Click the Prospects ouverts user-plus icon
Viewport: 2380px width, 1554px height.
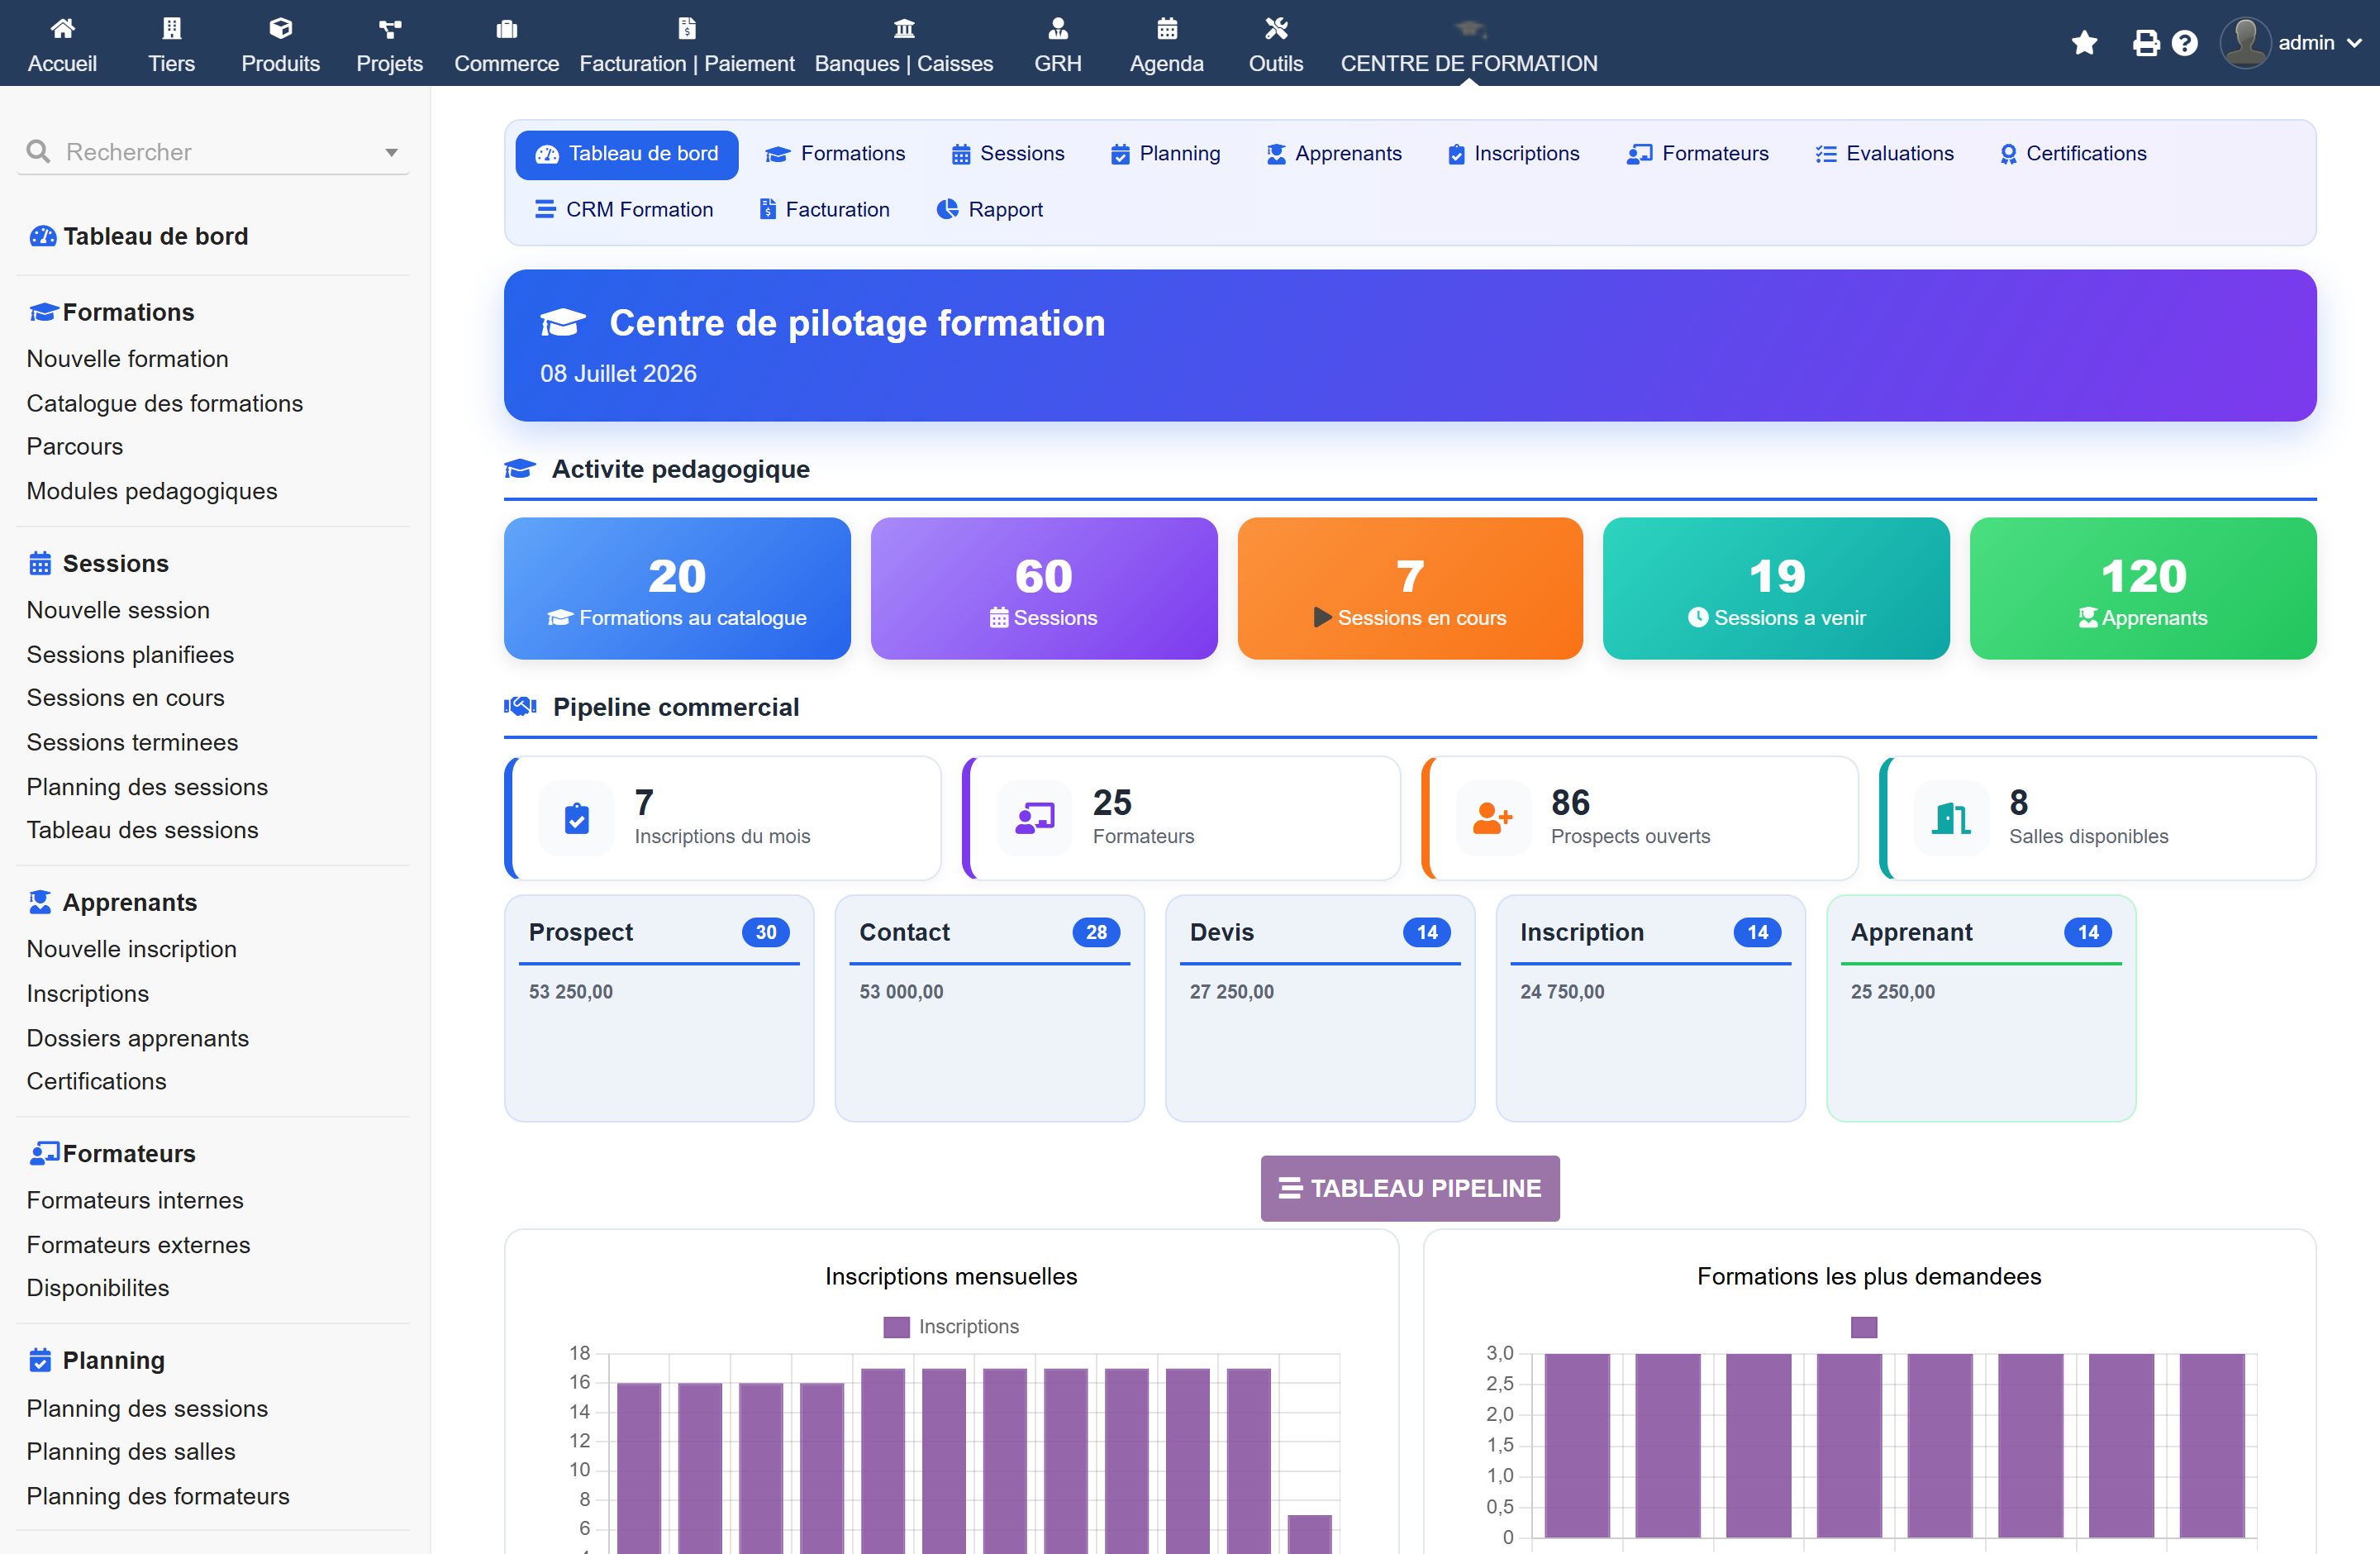[x=1493, y=818]
